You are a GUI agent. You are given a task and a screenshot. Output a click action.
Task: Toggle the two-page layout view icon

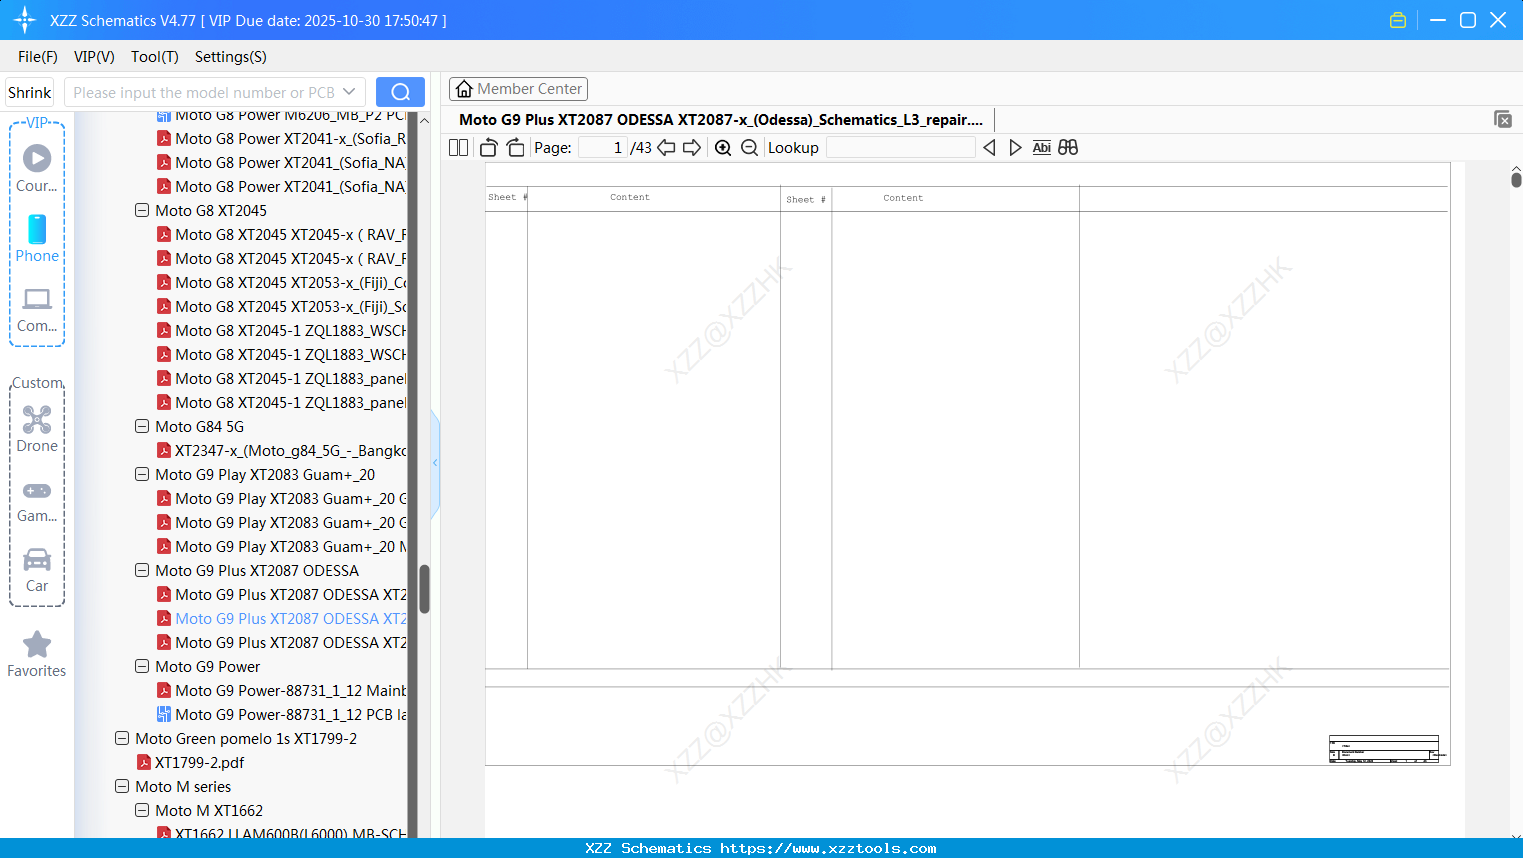[458, 148]
